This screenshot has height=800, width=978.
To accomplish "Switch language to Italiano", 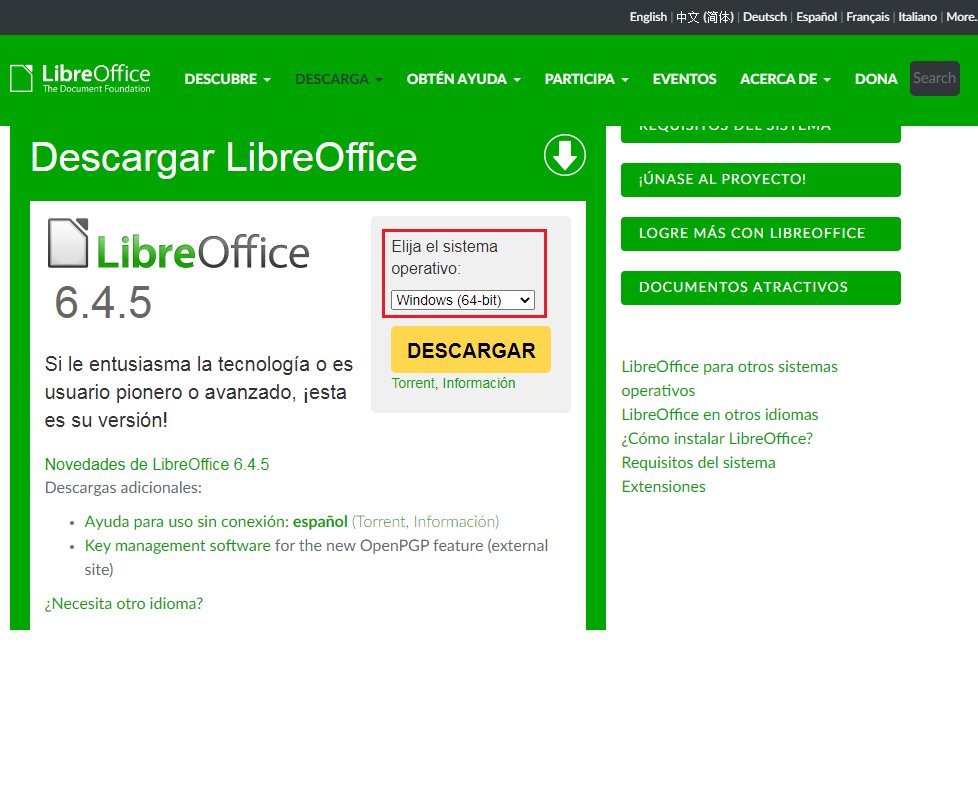I will (917, 17).
